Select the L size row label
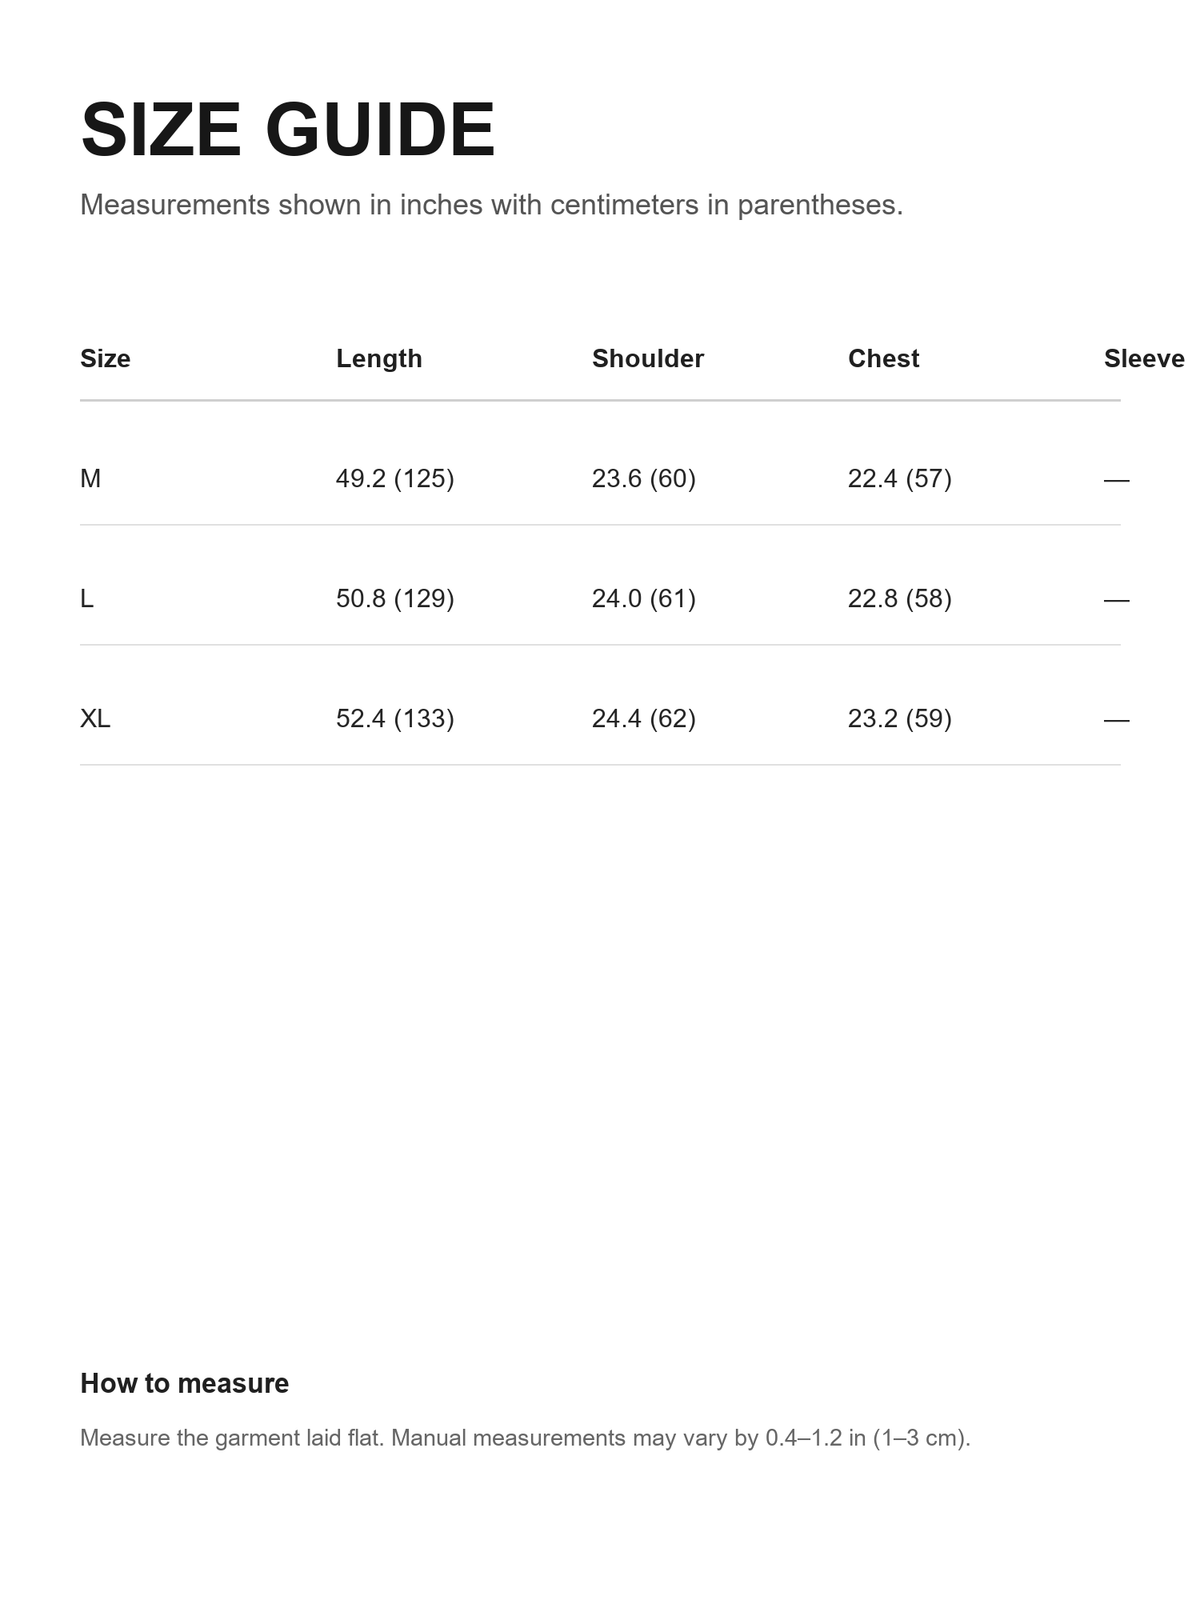Viewport: 1200px width, 1600px height. tap(87, 598)
